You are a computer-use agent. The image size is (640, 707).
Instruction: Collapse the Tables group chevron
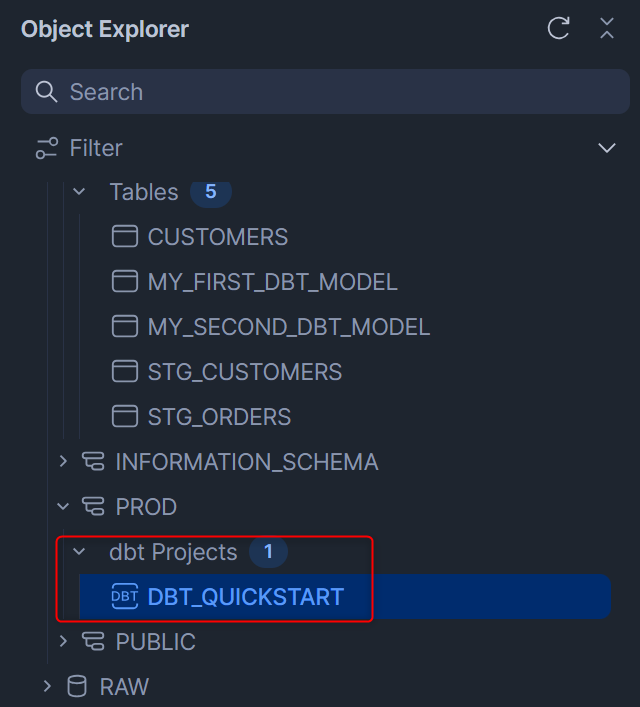coord(79,192)
